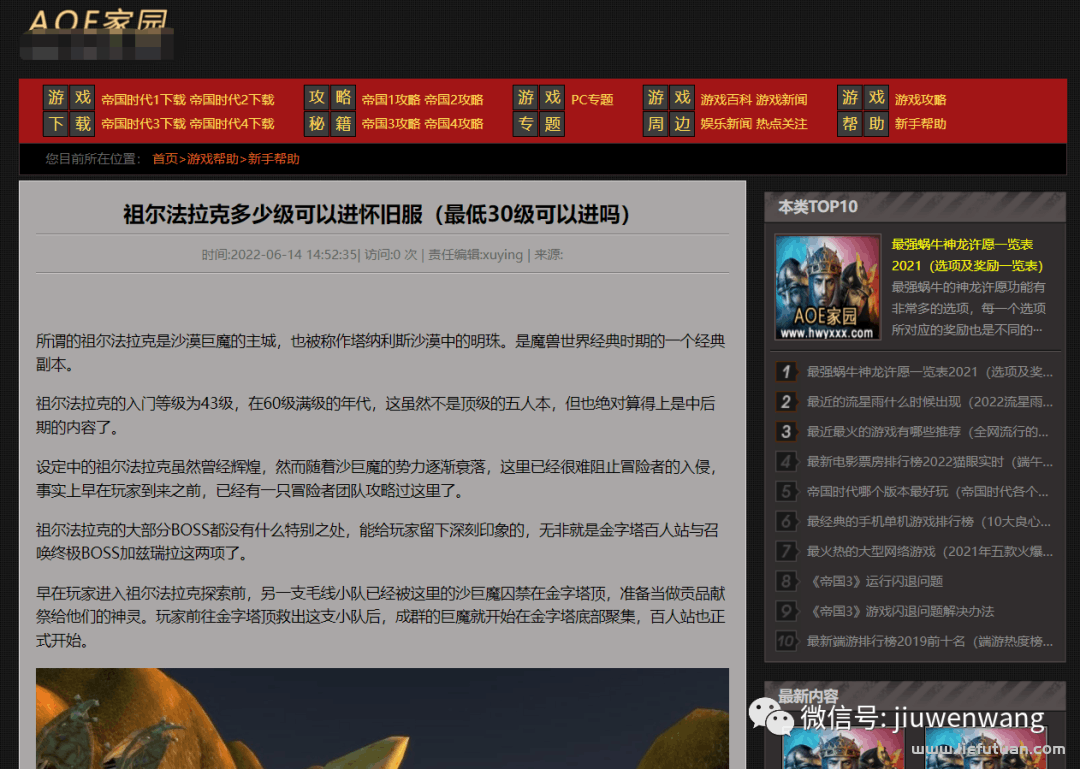Click rank 6 number badge in TOP10
The height and width of the screenshot is (769, 1080).
click(x=785, y=522)
